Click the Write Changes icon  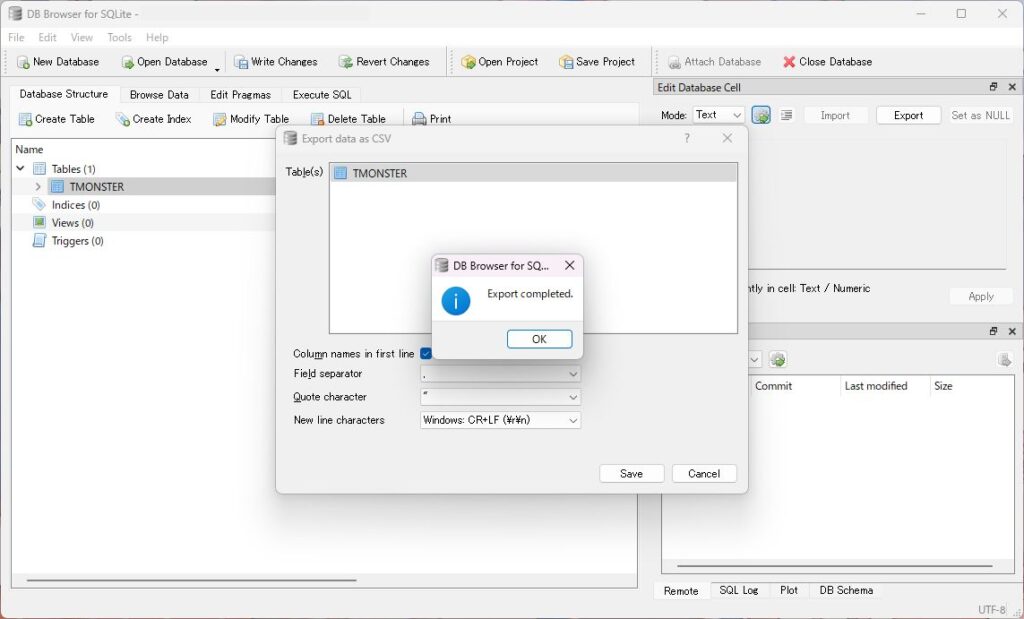tap(241, 62)
